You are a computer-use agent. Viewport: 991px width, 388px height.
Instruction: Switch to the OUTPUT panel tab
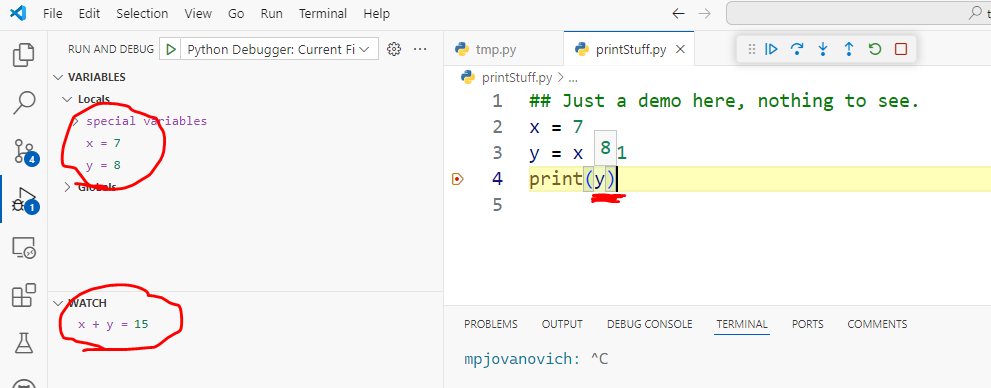562,324
